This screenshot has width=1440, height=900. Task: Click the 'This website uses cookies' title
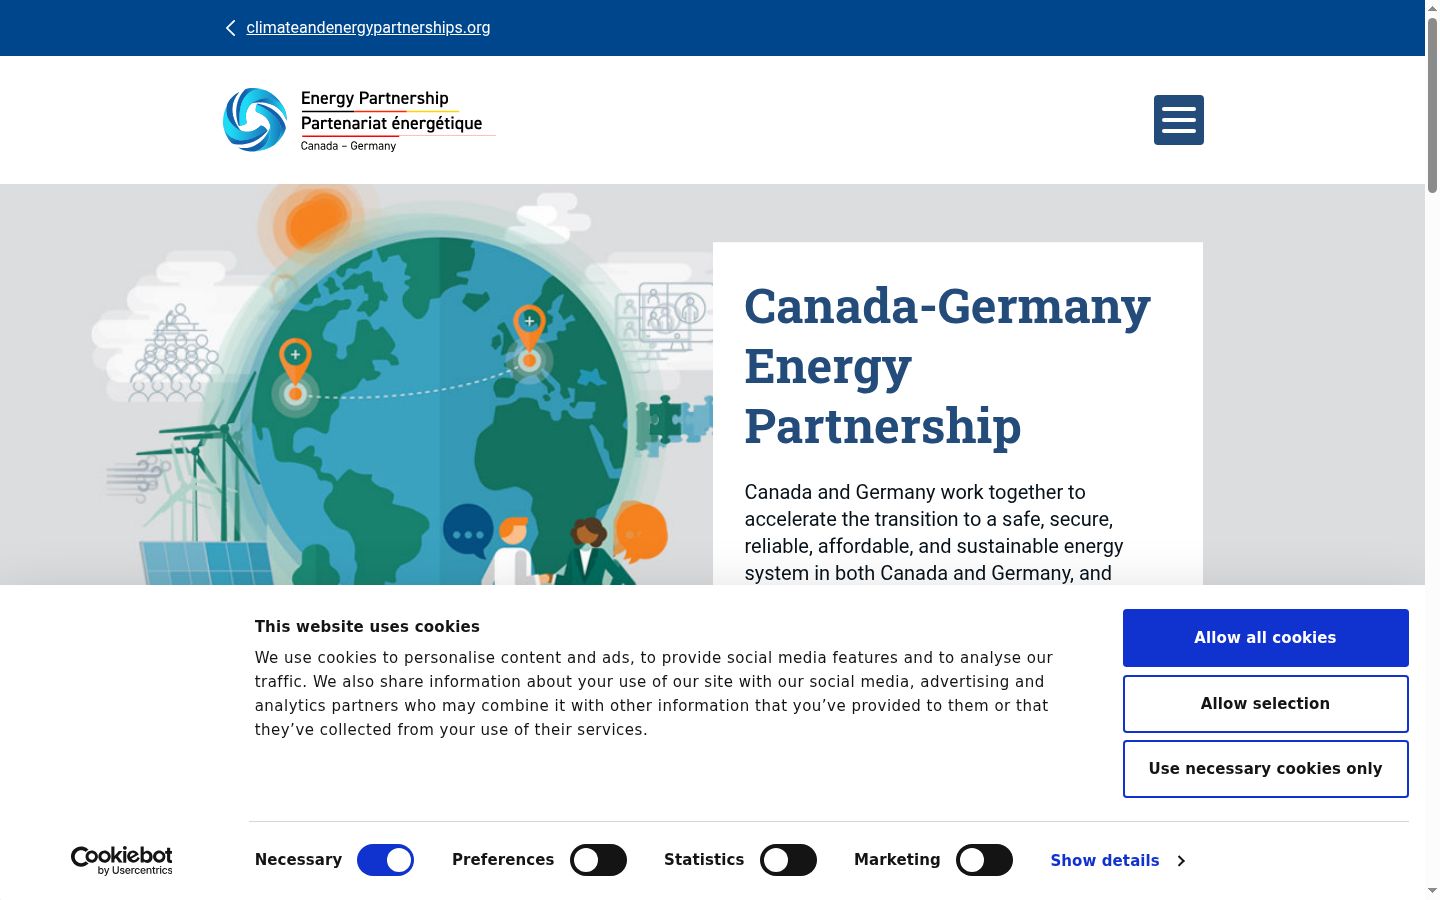click(367, 627)
